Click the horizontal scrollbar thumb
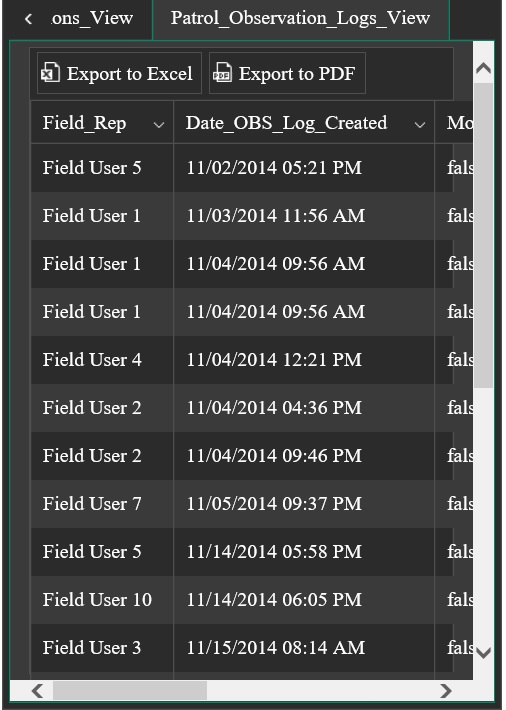The height and width of the screenshot is (710, 506). (130, 691)
